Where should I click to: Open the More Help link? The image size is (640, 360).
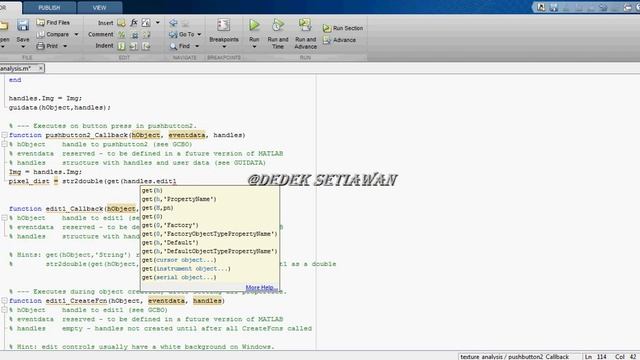(x=260, y=287)
